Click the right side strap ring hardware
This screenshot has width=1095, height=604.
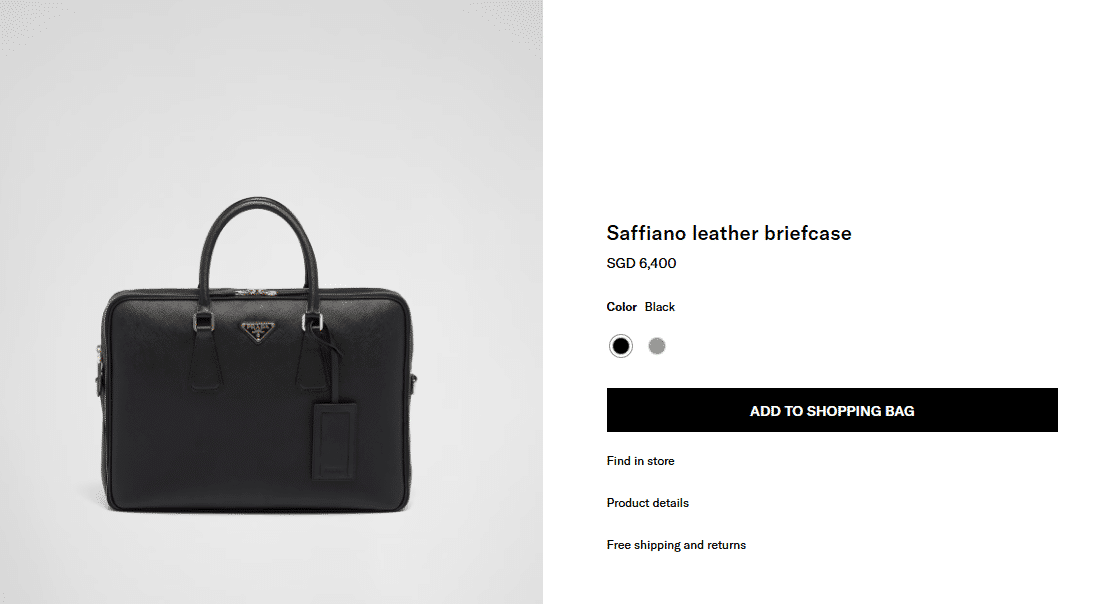pyautogui.click(x=413, y=383)
